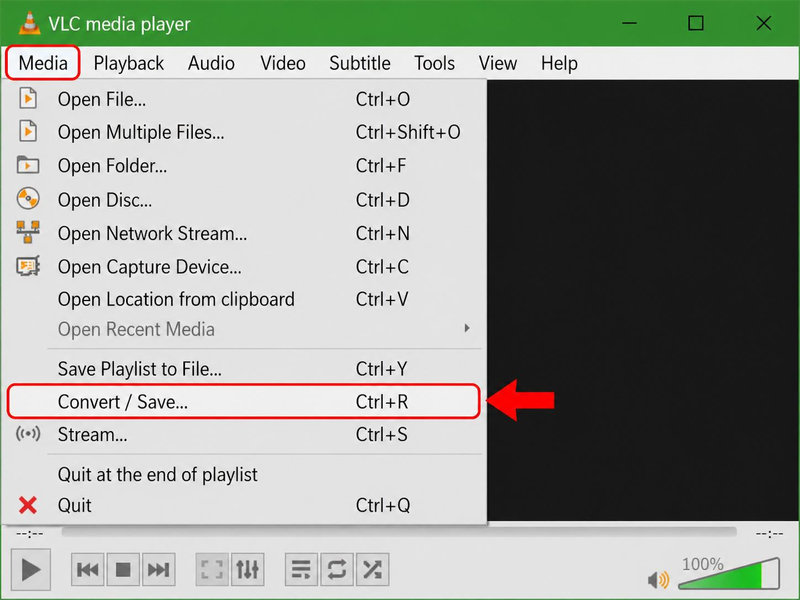The image size is (800, 600).
Task: Click the playback seek bar
Action: (x=399, y=532)
